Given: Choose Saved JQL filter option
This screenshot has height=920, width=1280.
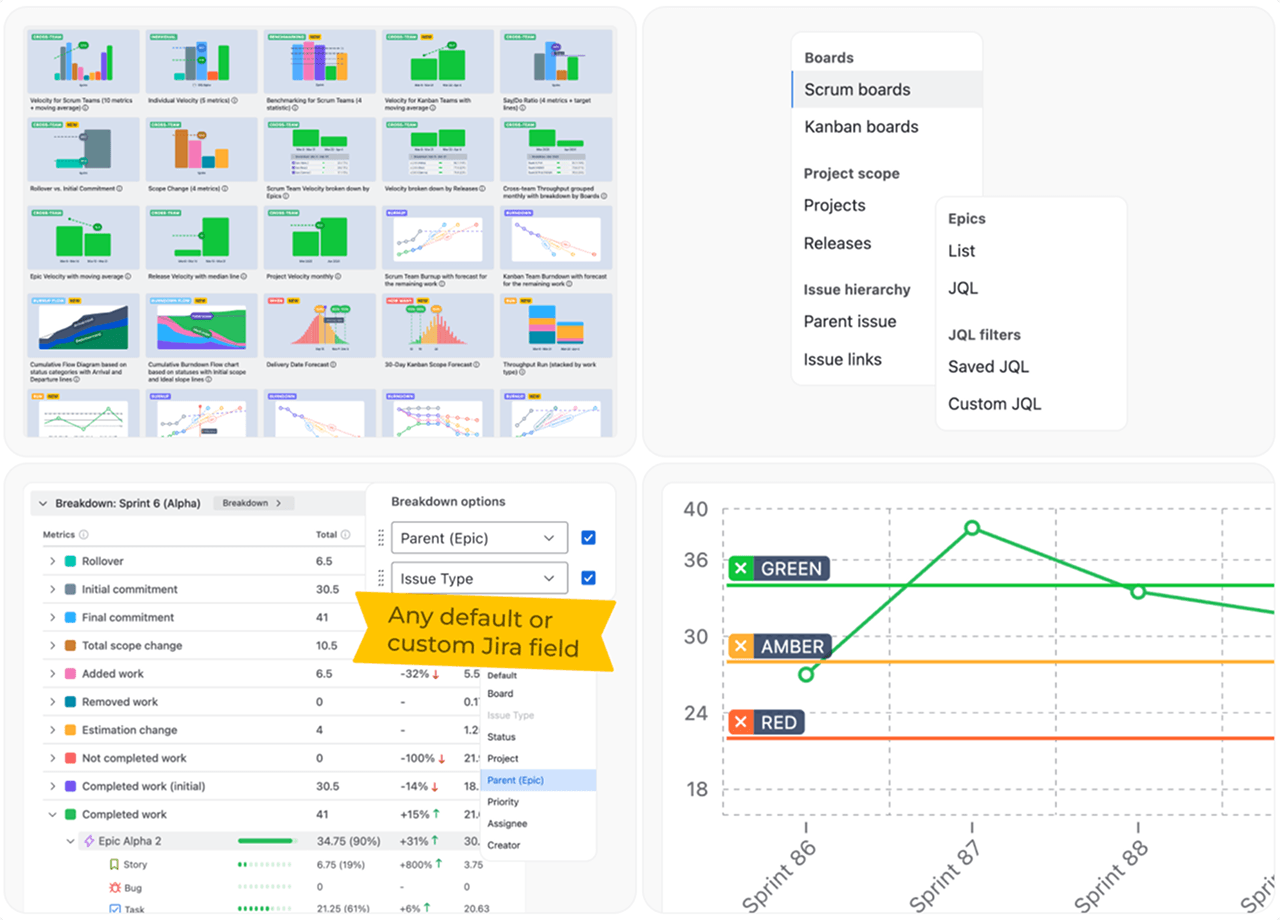Looking at the screenshot, I should click(989, 367).
